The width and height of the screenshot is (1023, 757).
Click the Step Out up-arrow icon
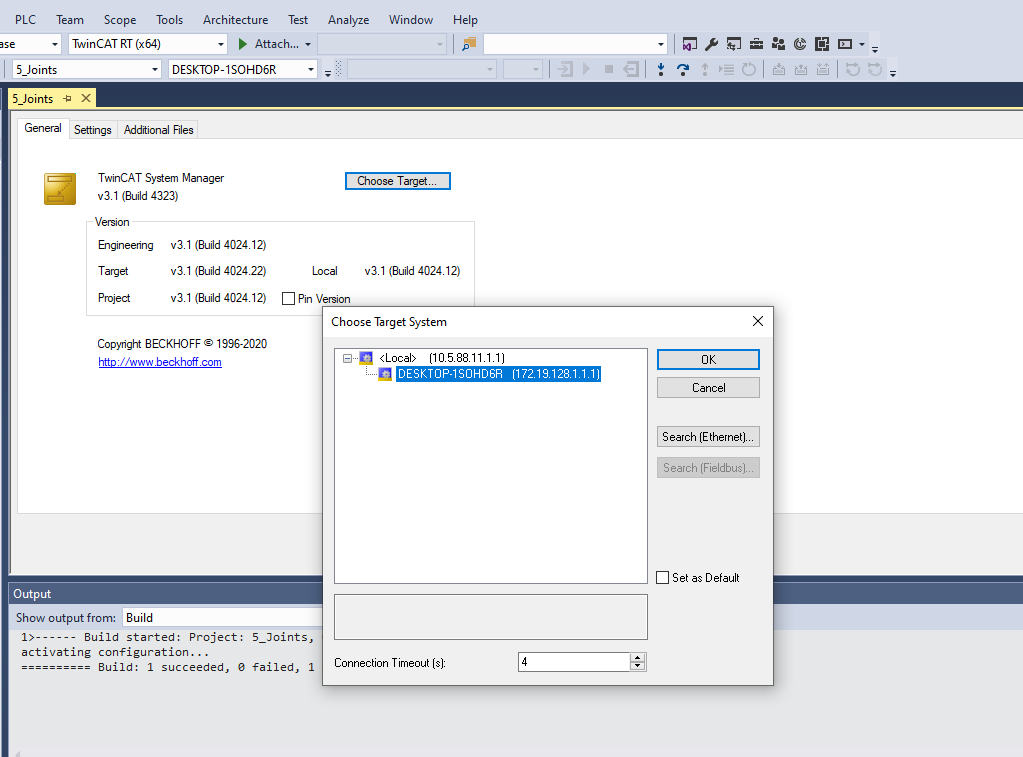click(705, 69)
